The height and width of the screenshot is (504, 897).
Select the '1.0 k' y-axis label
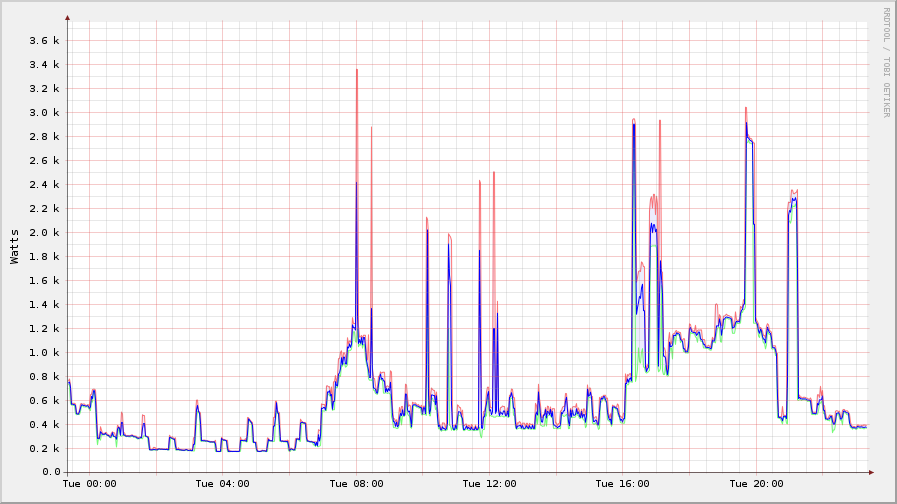pos(44,353)
